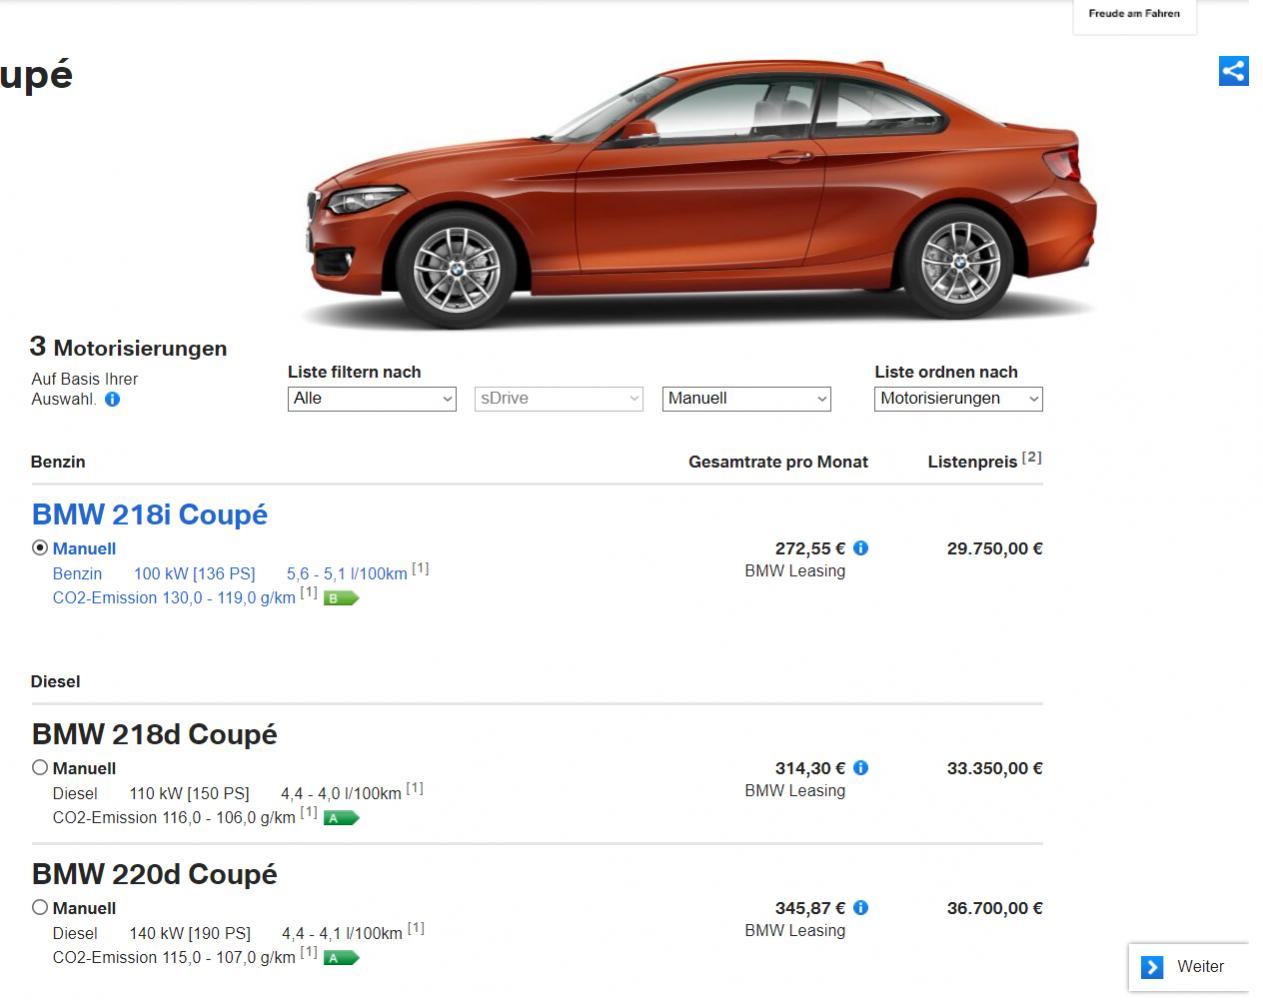
Task: Click info icon beside 345,87 € rate
Action: (x=861, y=908)
